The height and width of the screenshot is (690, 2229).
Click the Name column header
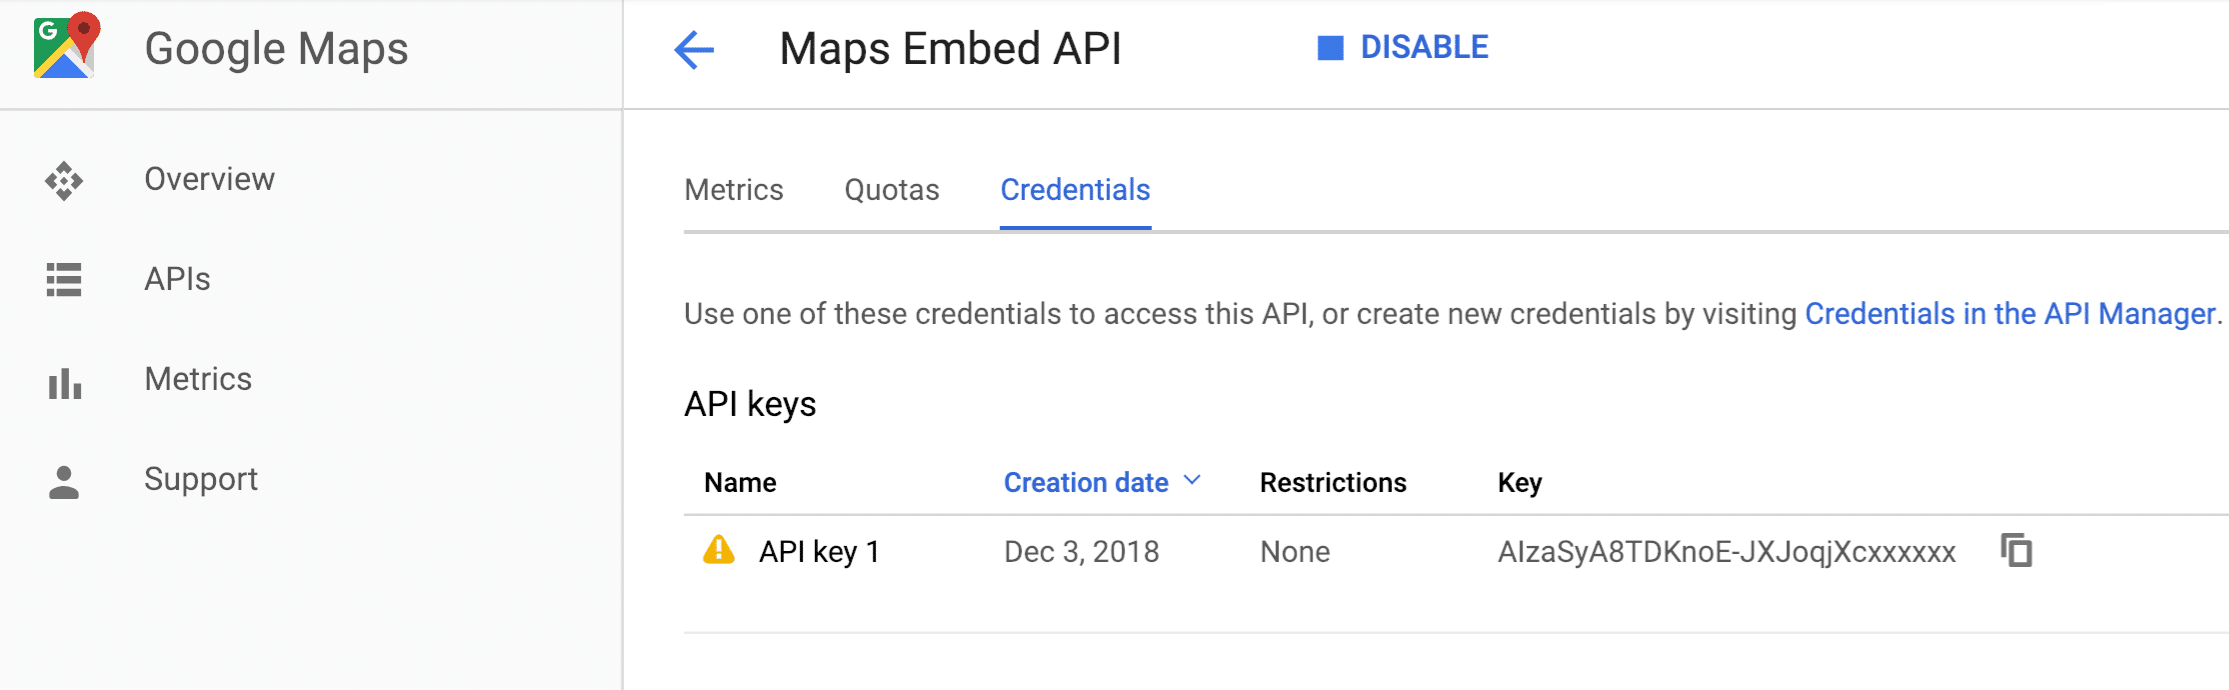pos(740,481)
